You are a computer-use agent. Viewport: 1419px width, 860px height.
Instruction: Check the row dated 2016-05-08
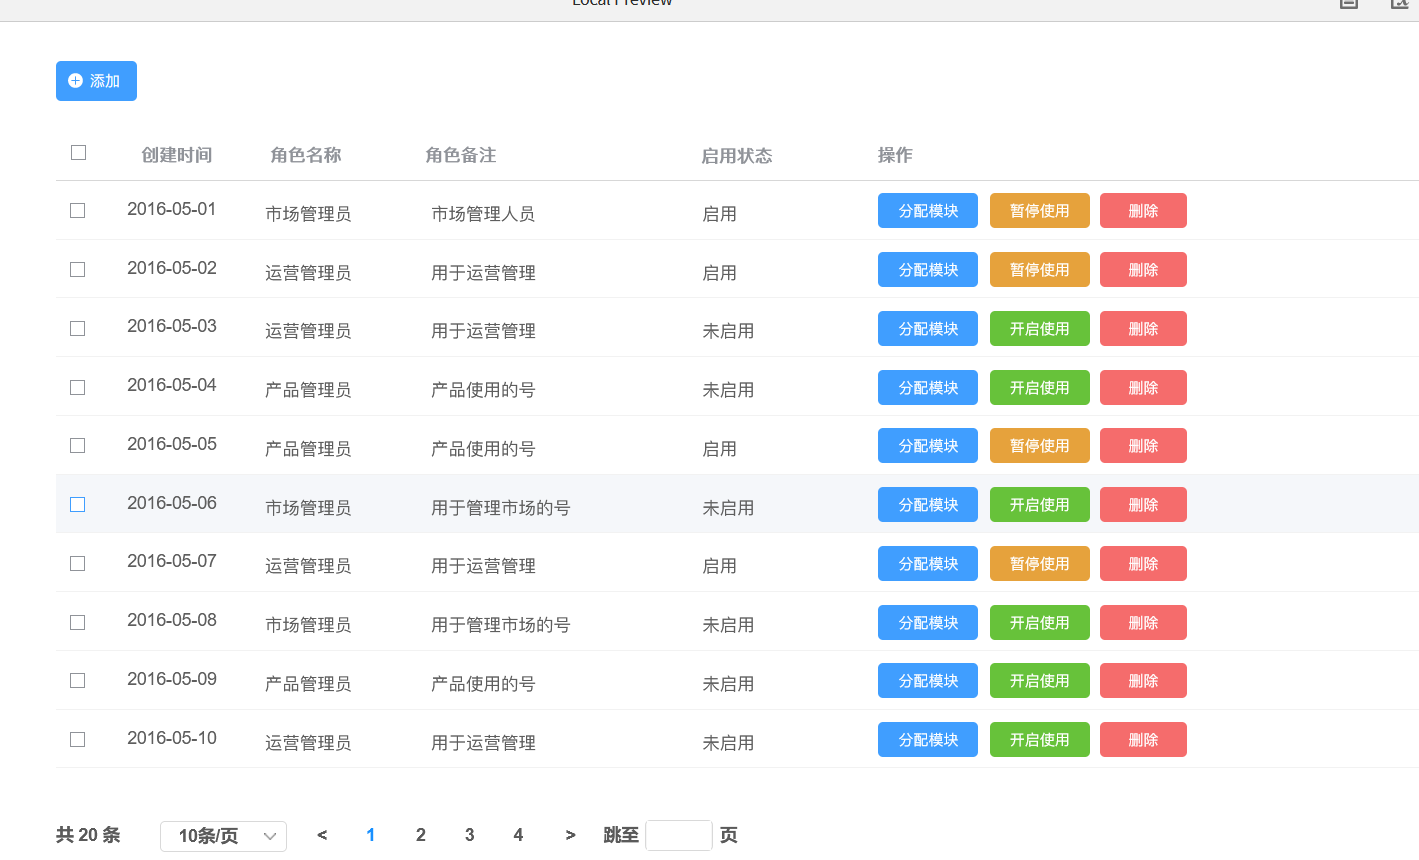click(x=77, y=622)
